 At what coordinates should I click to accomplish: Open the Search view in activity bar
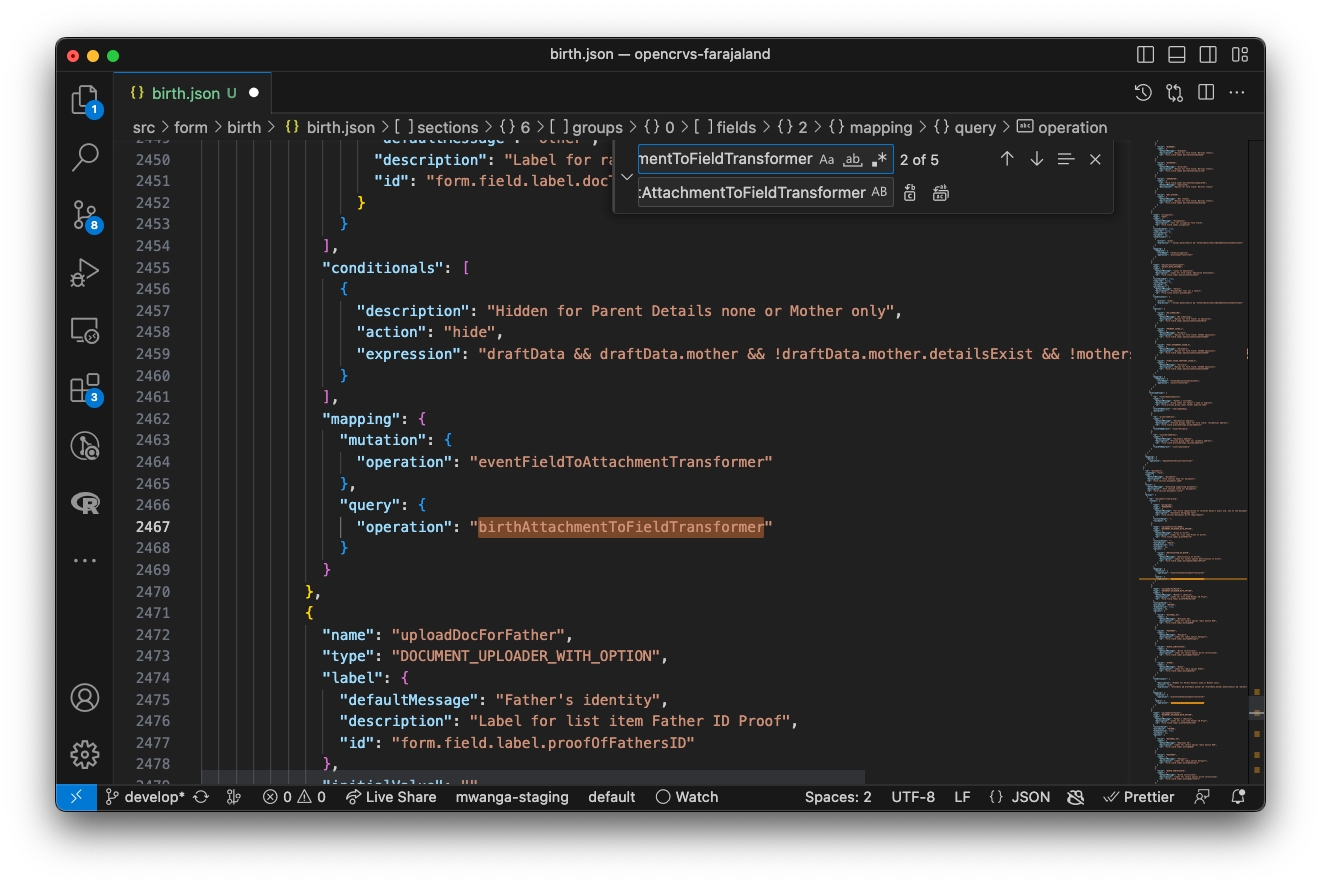[85, 156]
